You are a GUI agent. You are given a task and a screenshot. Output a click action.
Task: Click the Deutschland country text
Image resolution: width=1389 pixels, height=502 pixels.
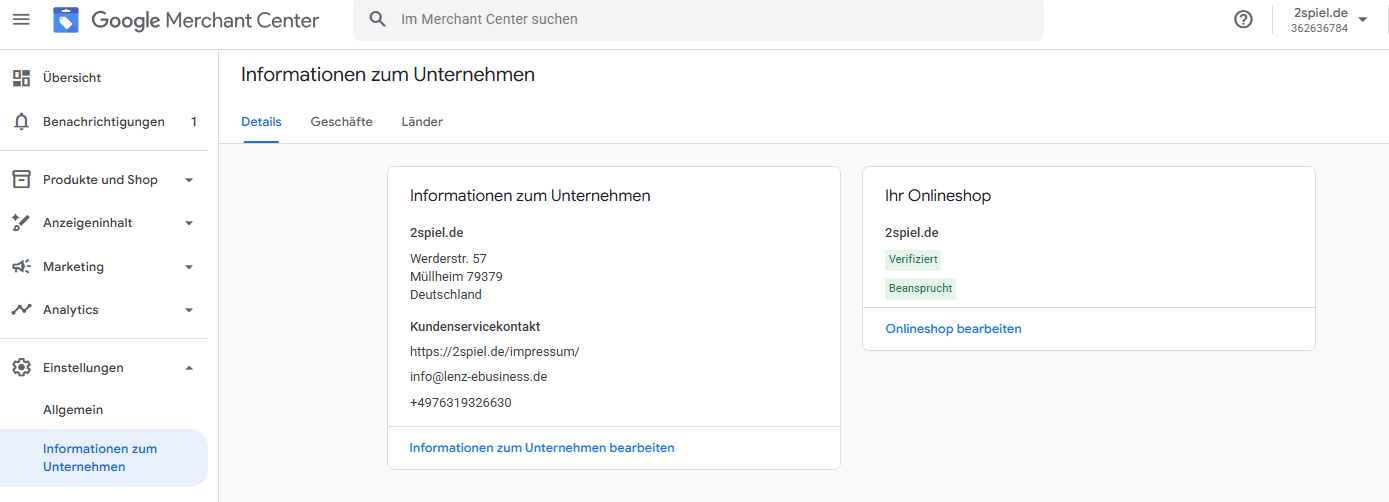tap(446, 295)
